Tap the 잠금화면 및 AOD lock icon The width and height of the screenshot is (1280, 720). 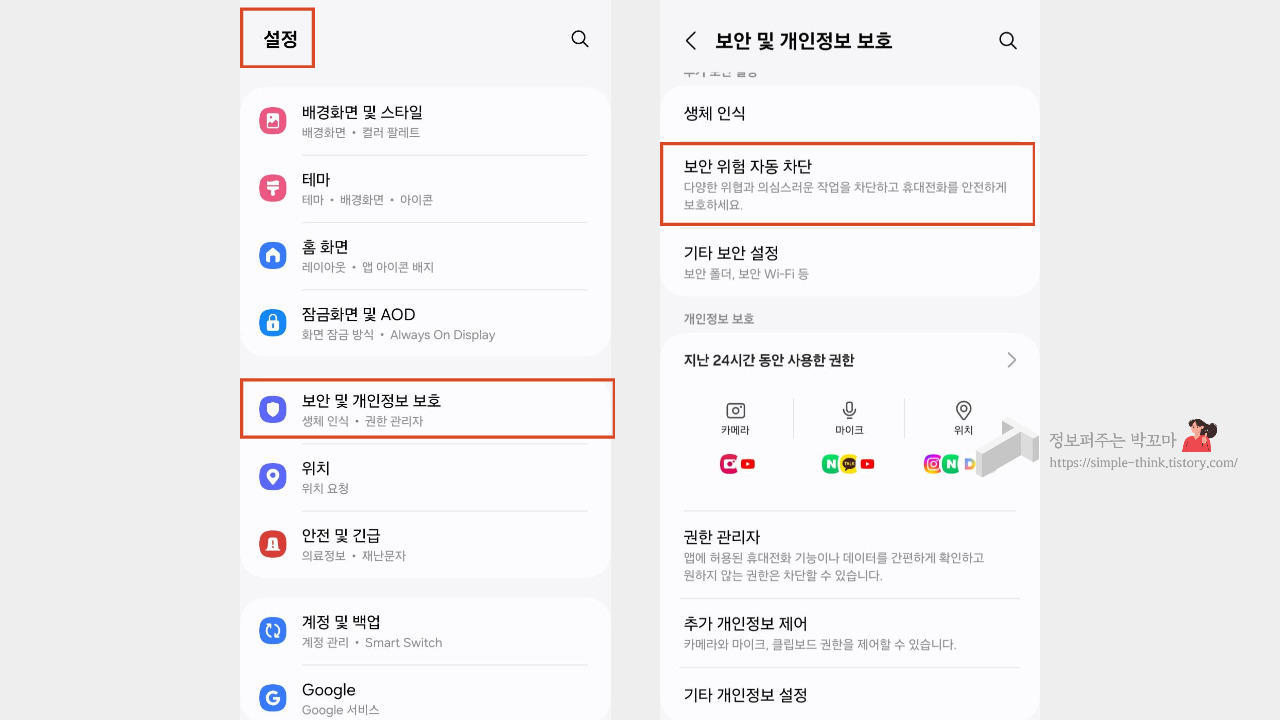[273, 323]
